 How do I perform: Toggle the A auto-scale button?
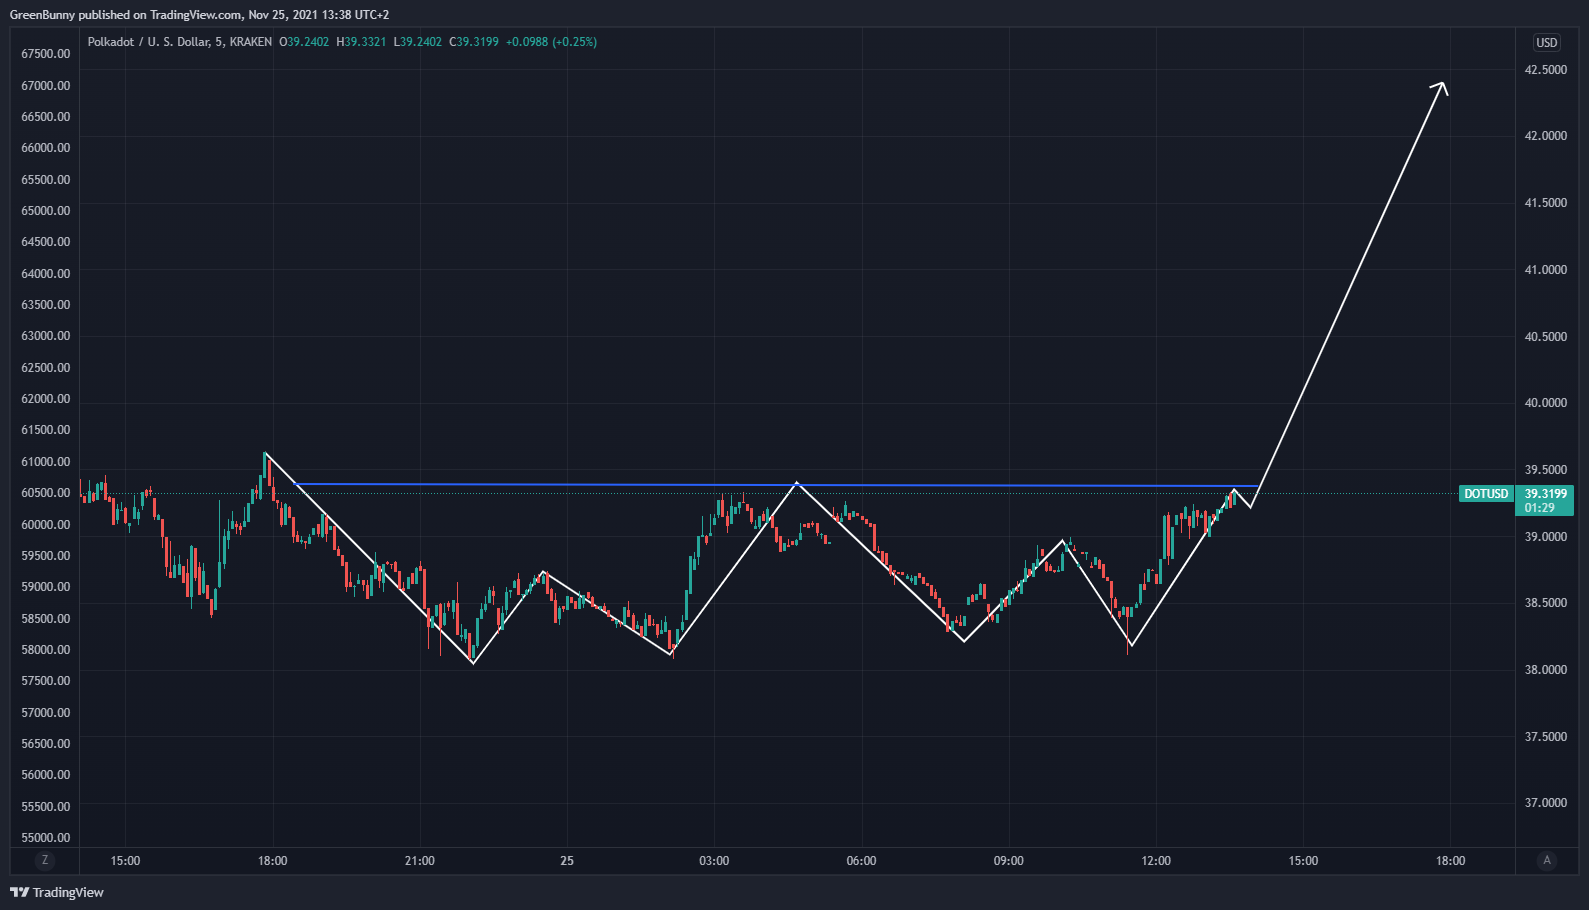click(x=1547, y=860)
